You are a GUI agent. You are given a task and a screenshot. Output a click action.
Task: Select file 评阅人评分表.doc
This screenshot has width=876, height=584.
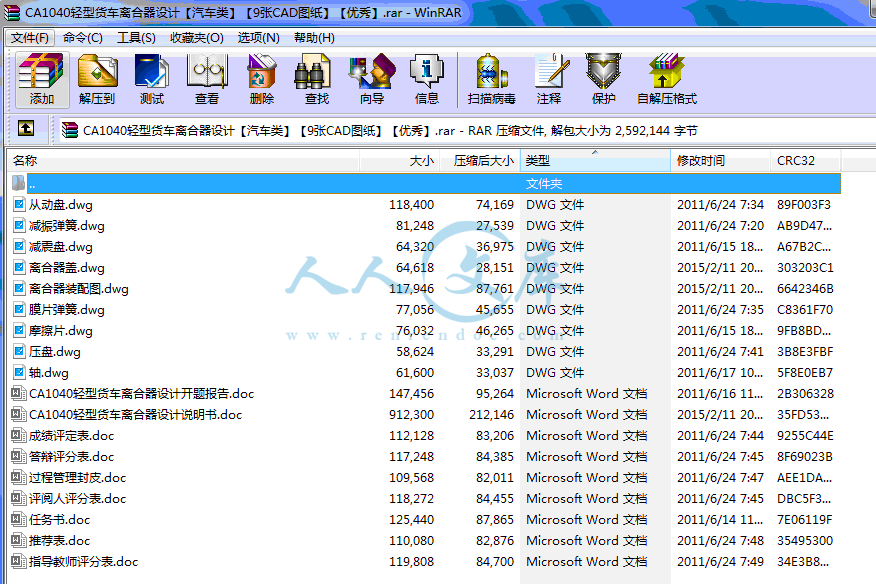(78, 498)
